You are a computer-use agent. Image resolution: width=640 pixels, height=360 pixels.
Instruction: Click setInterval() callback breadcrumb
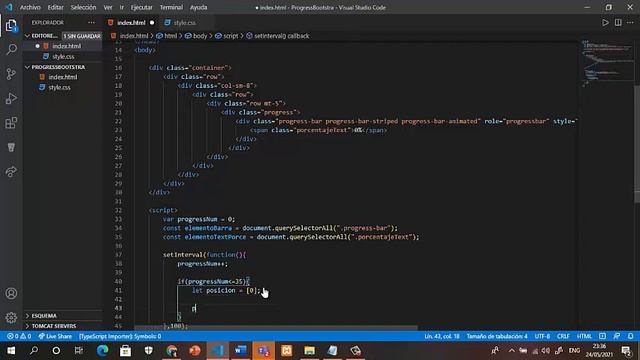[x=278, y=36]
